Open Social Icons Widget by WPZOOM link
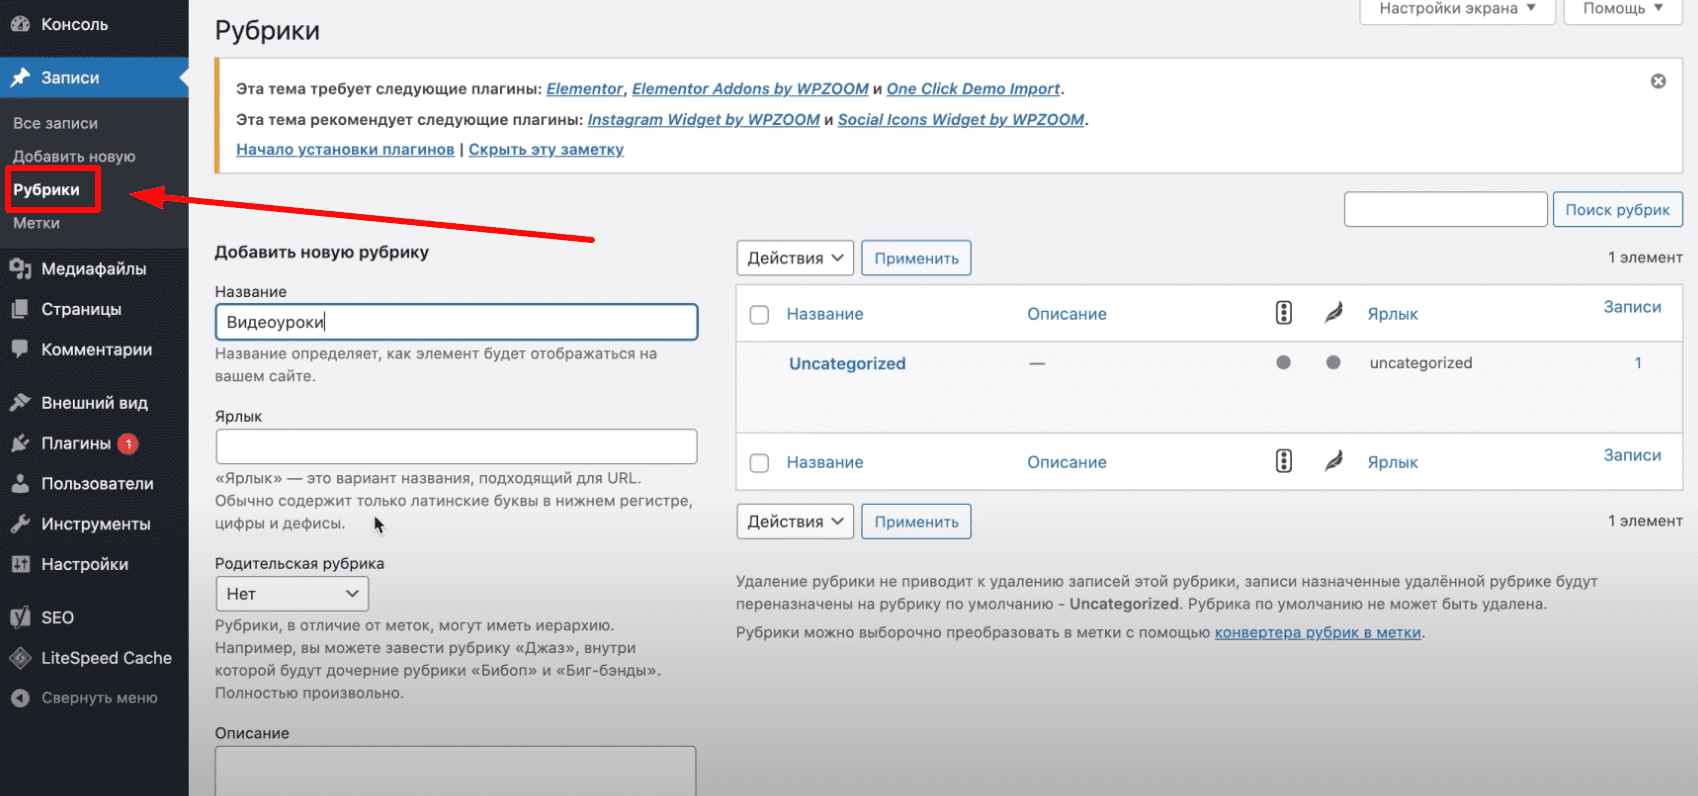1698x796 pixels. click(x=961, y=119)
